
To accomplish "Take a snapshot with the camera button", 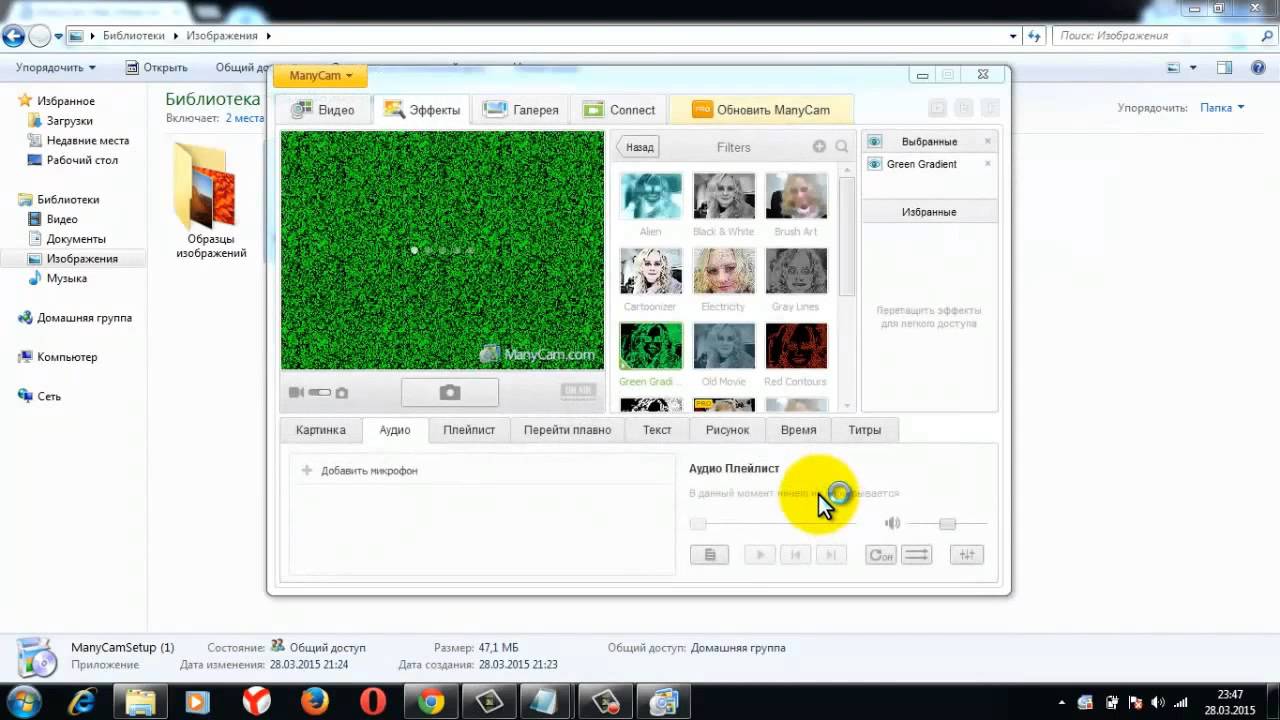I will coord(450,392).
